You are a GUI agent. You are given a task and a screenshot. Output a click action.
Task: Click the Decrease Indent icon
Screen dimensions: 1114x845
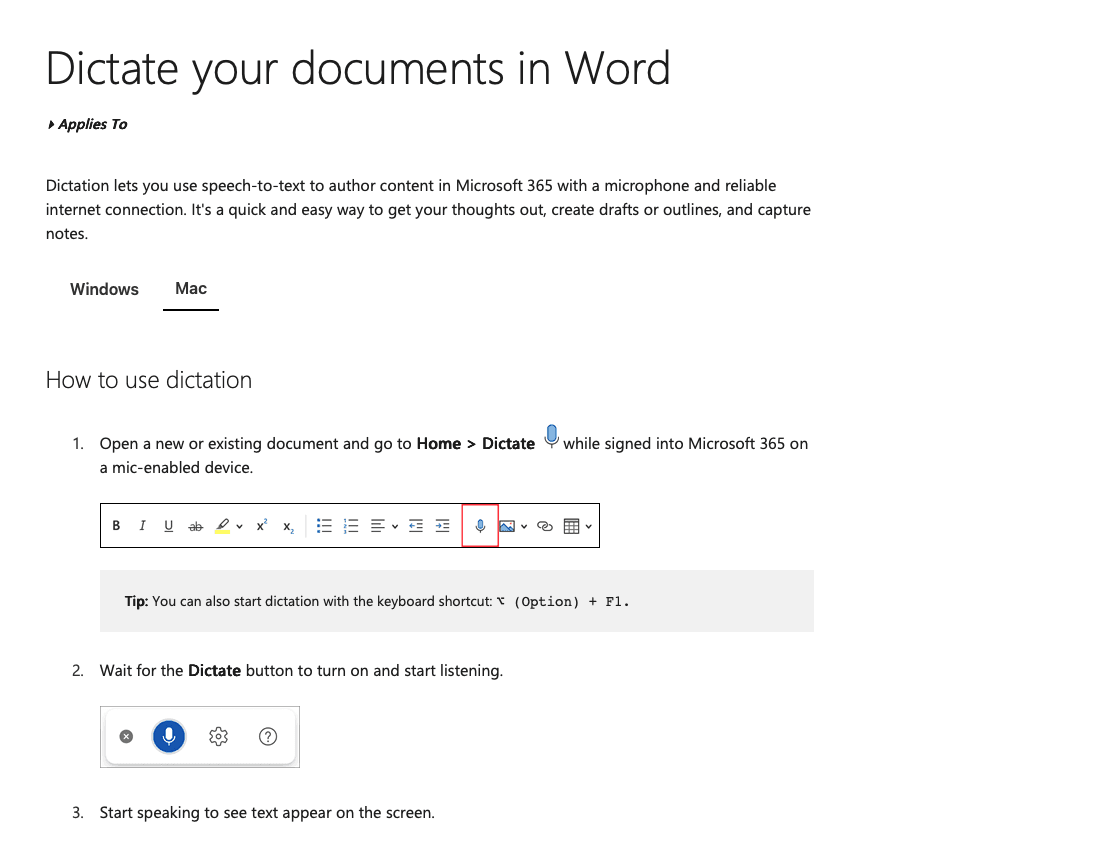click(x=416, y=525)
